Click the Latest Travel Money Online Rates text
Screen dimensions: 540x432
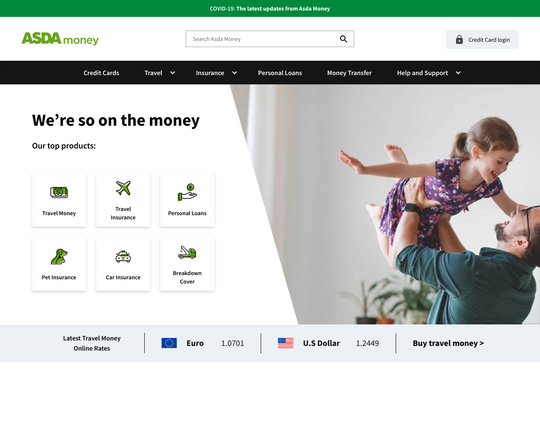coord(92,343)
